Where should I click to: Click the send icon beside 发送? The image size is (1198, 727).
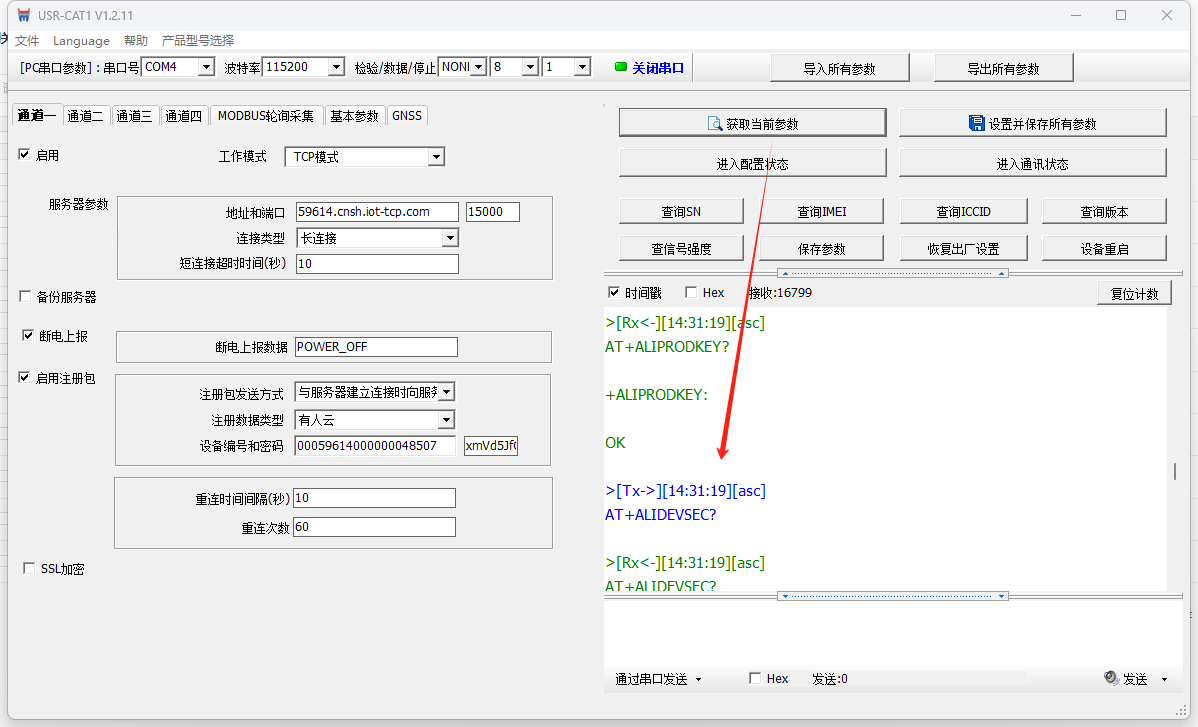pos(1111,677)
